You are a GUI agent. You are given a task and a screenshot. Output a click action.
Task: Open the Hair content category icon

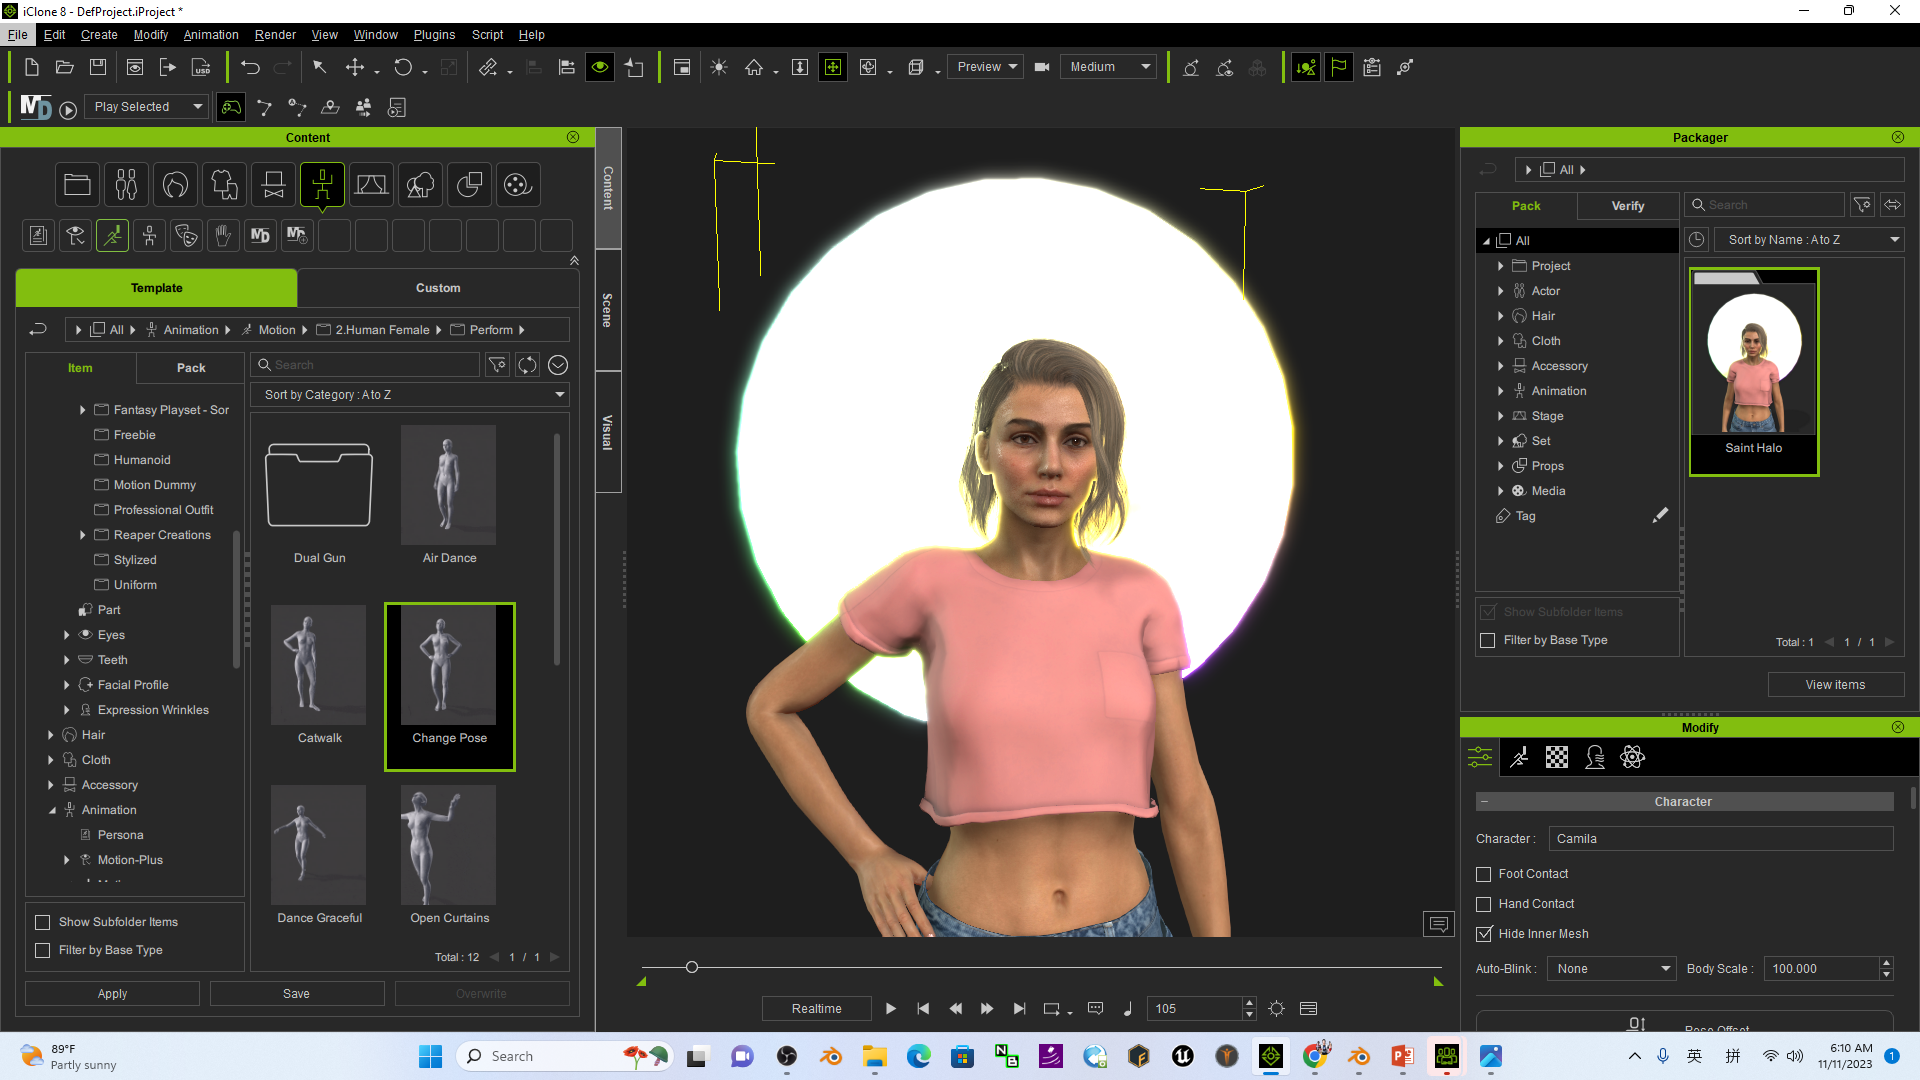175,185
